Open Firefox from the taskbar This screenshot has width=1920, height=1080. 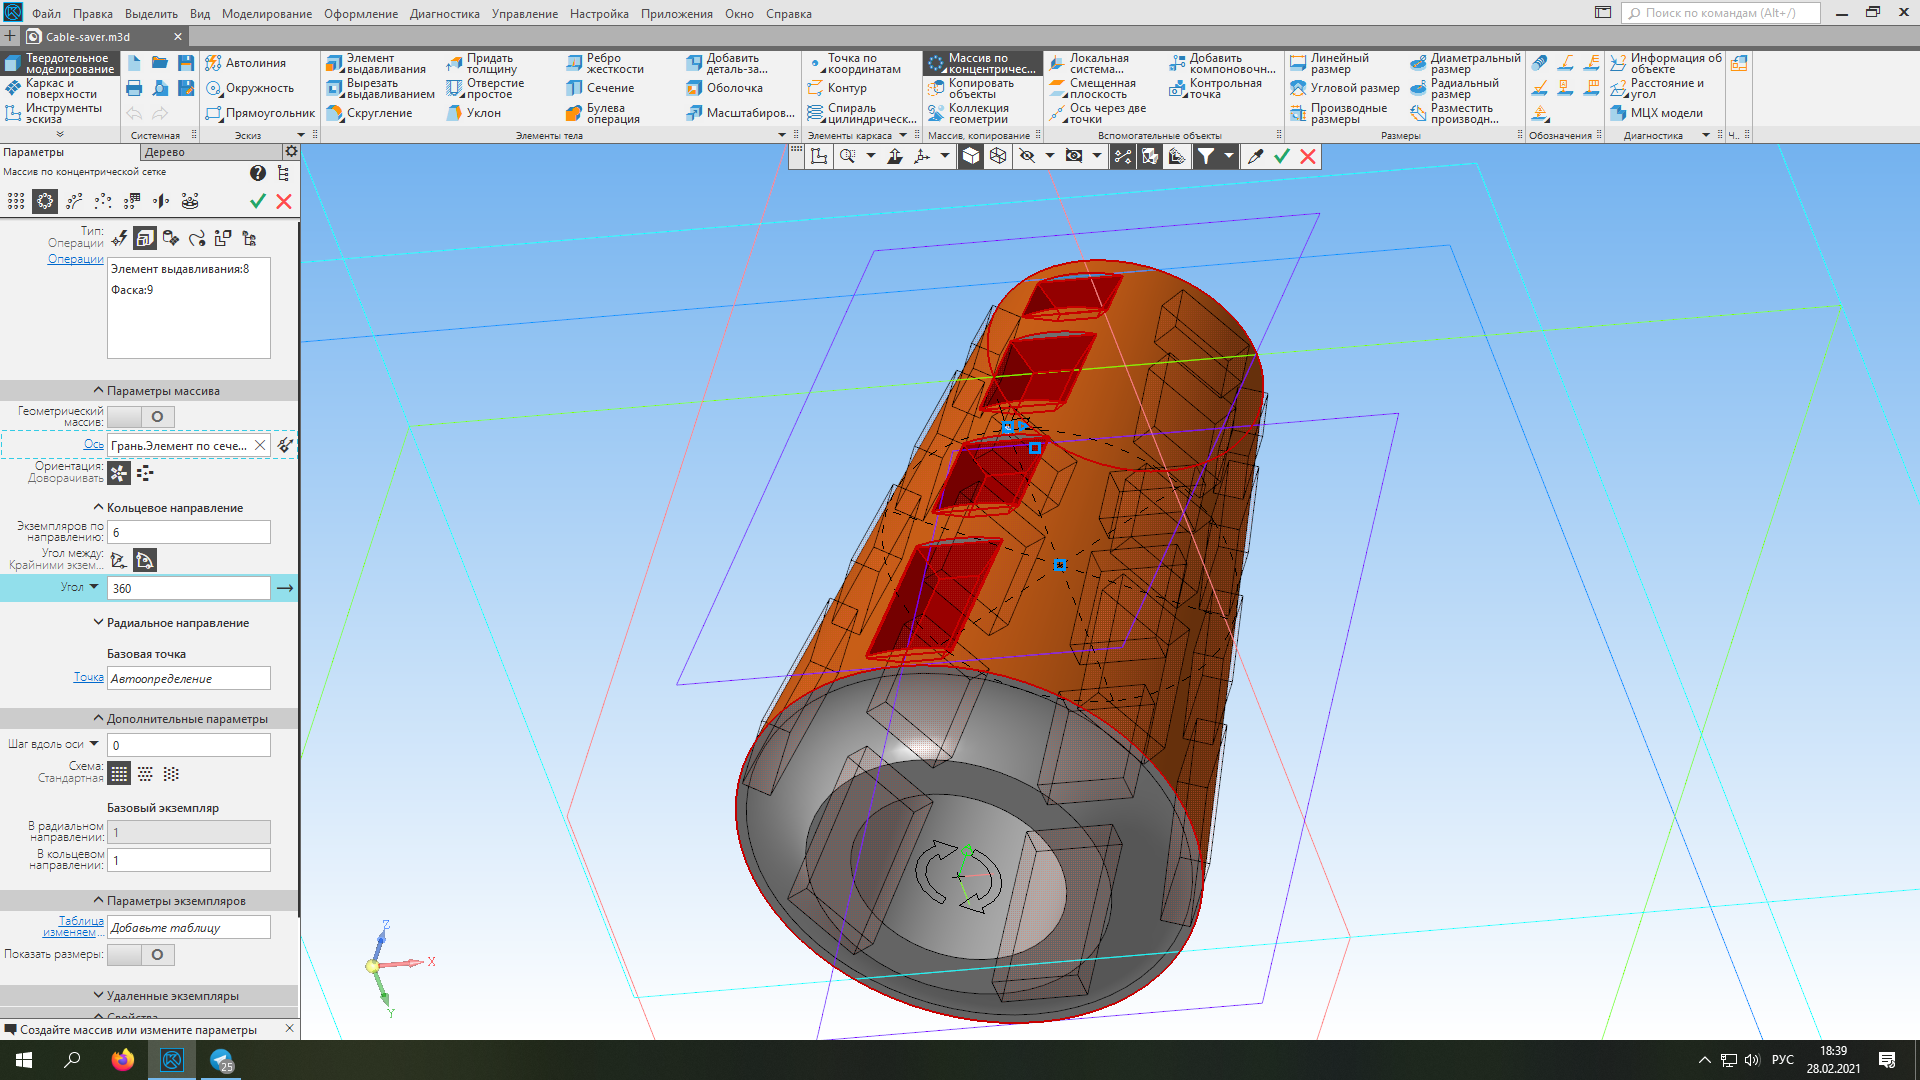[123, 1060]
